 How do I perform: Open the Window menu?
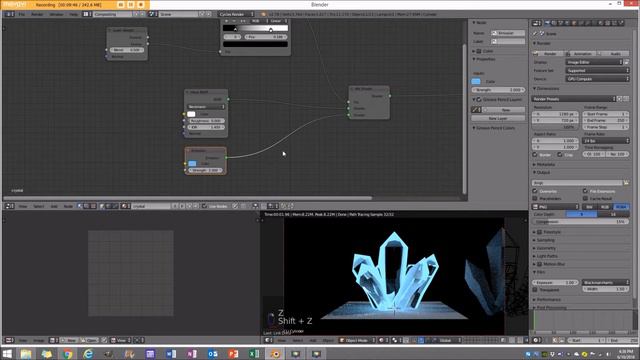pyautogui.click(x=56, y=14)
